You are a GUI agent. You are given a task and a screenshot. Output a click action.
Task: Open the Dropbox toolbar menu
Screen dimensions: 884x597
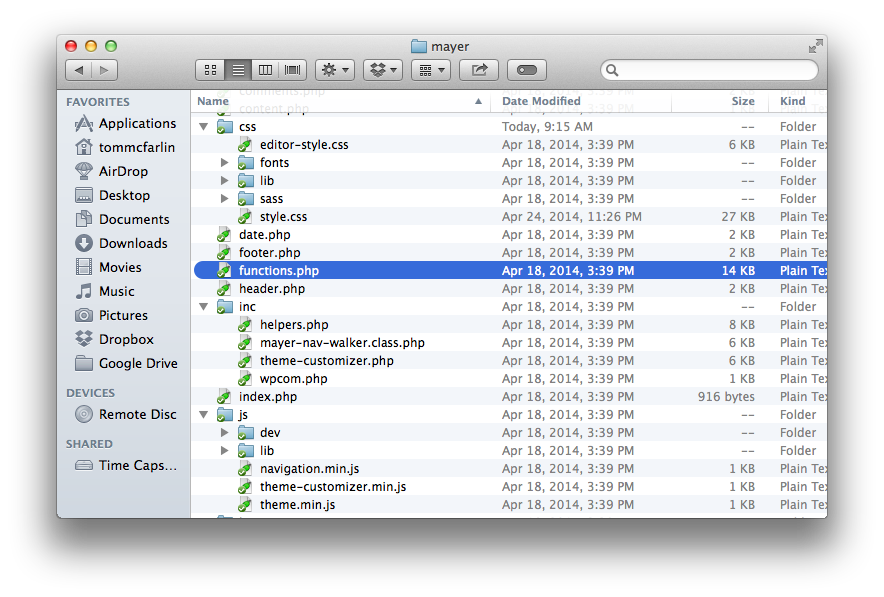[383, 70]
